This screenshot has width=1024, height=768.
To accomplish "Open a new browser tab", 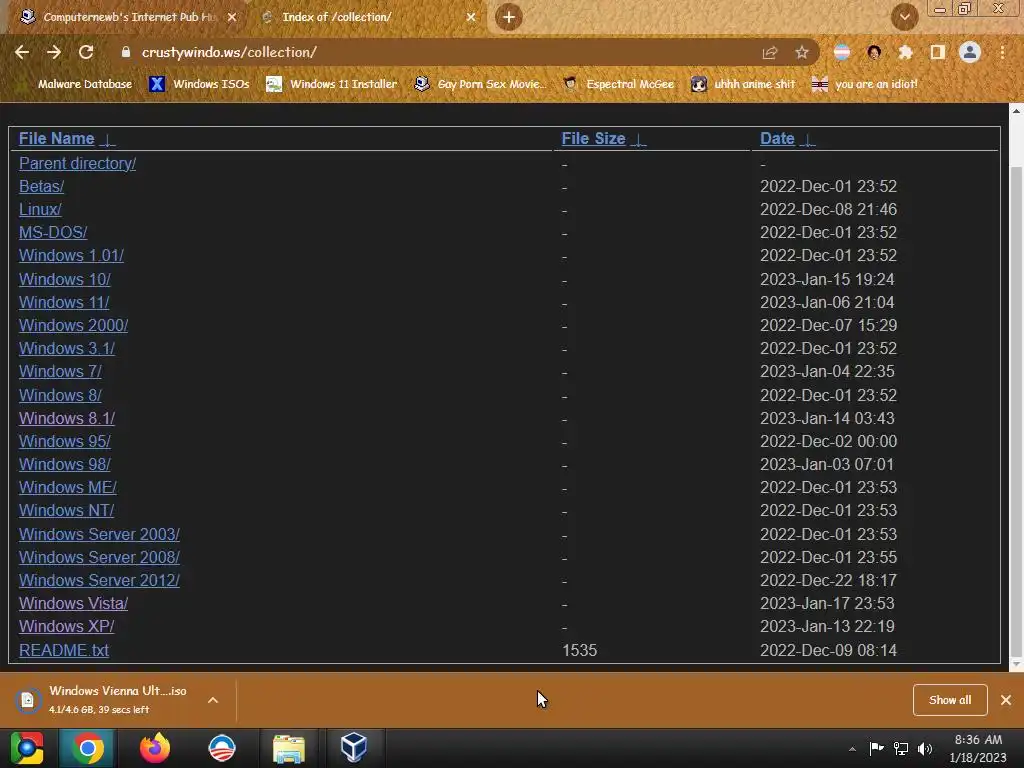I will [x=509, y=17].
